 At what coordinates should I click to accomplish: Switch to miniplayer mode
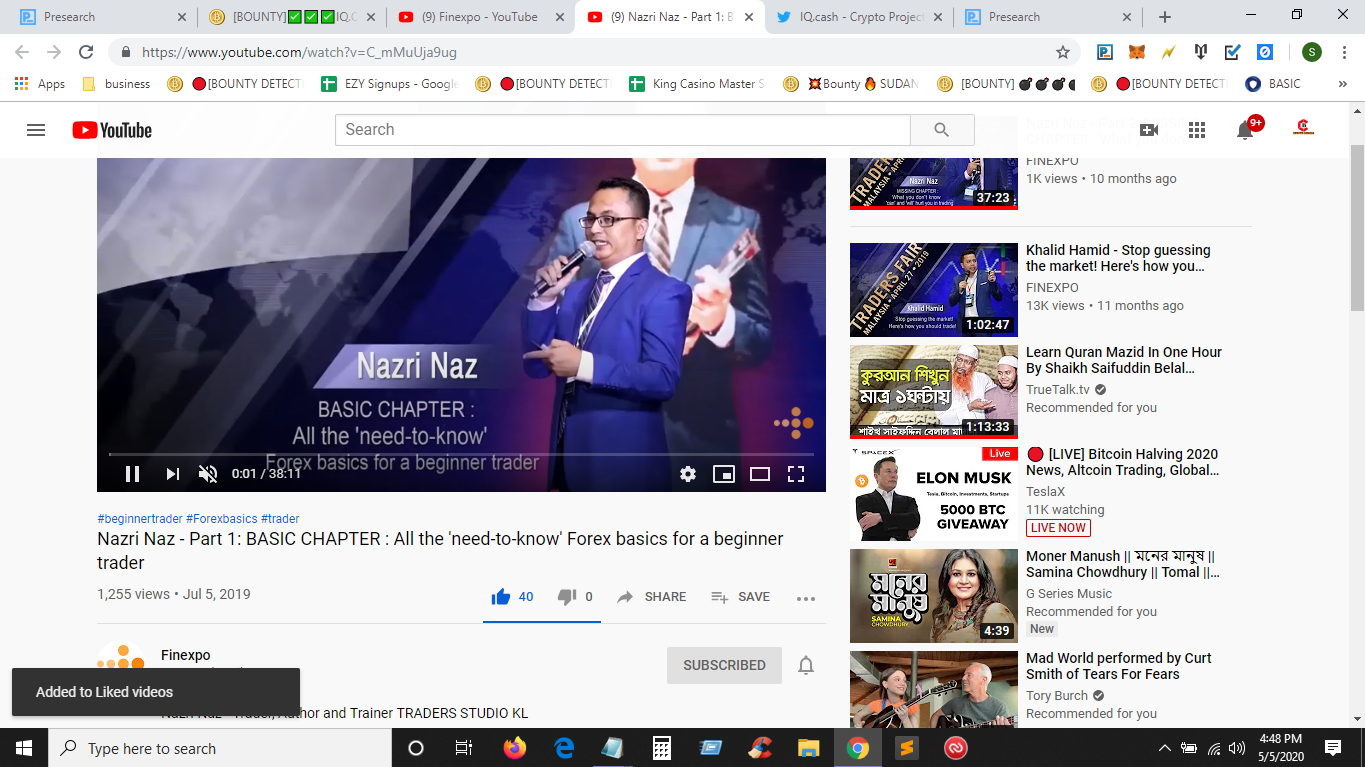coord(724,474)
